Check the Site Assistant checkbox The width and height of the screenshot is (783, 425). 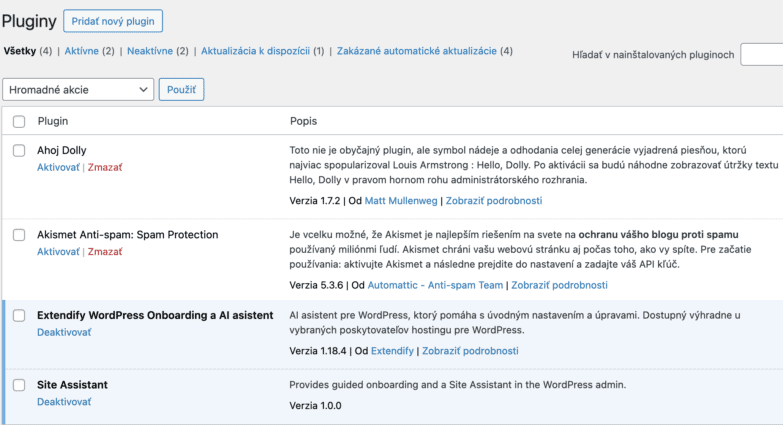point(19,385)
